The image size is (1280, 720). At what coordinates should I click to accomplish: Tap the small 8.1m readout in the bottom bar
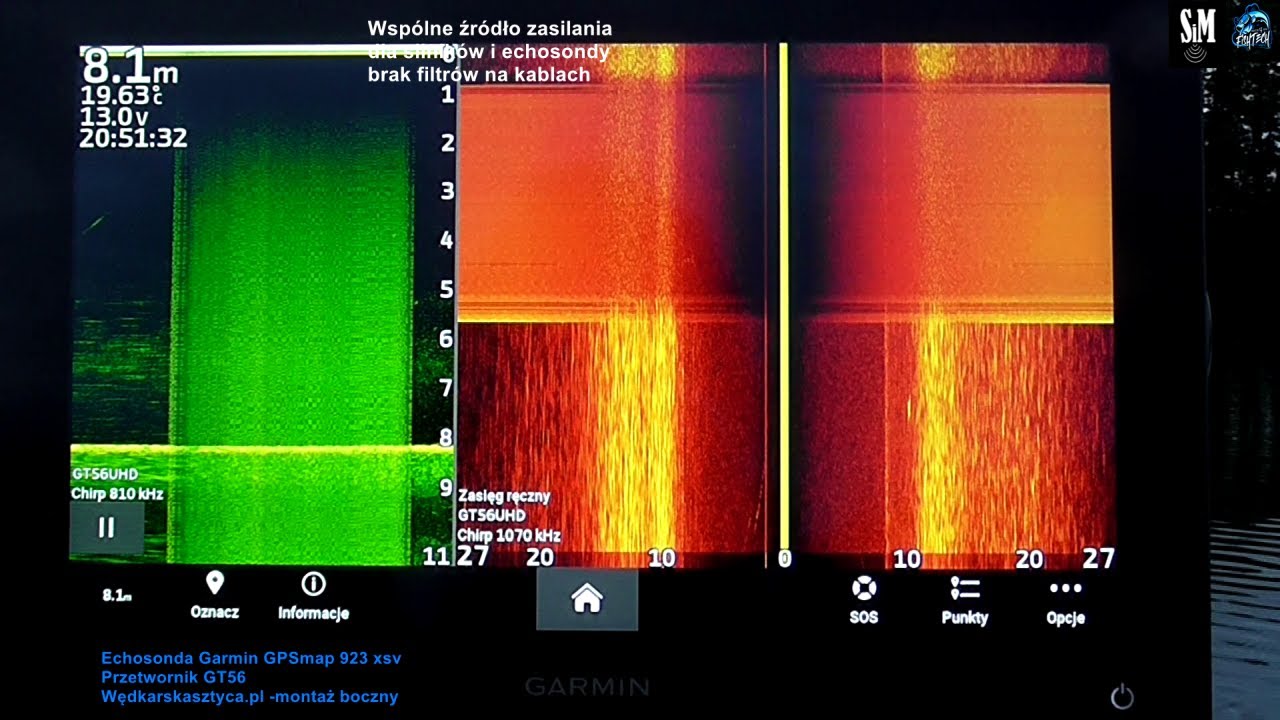[x=116, y=595]
